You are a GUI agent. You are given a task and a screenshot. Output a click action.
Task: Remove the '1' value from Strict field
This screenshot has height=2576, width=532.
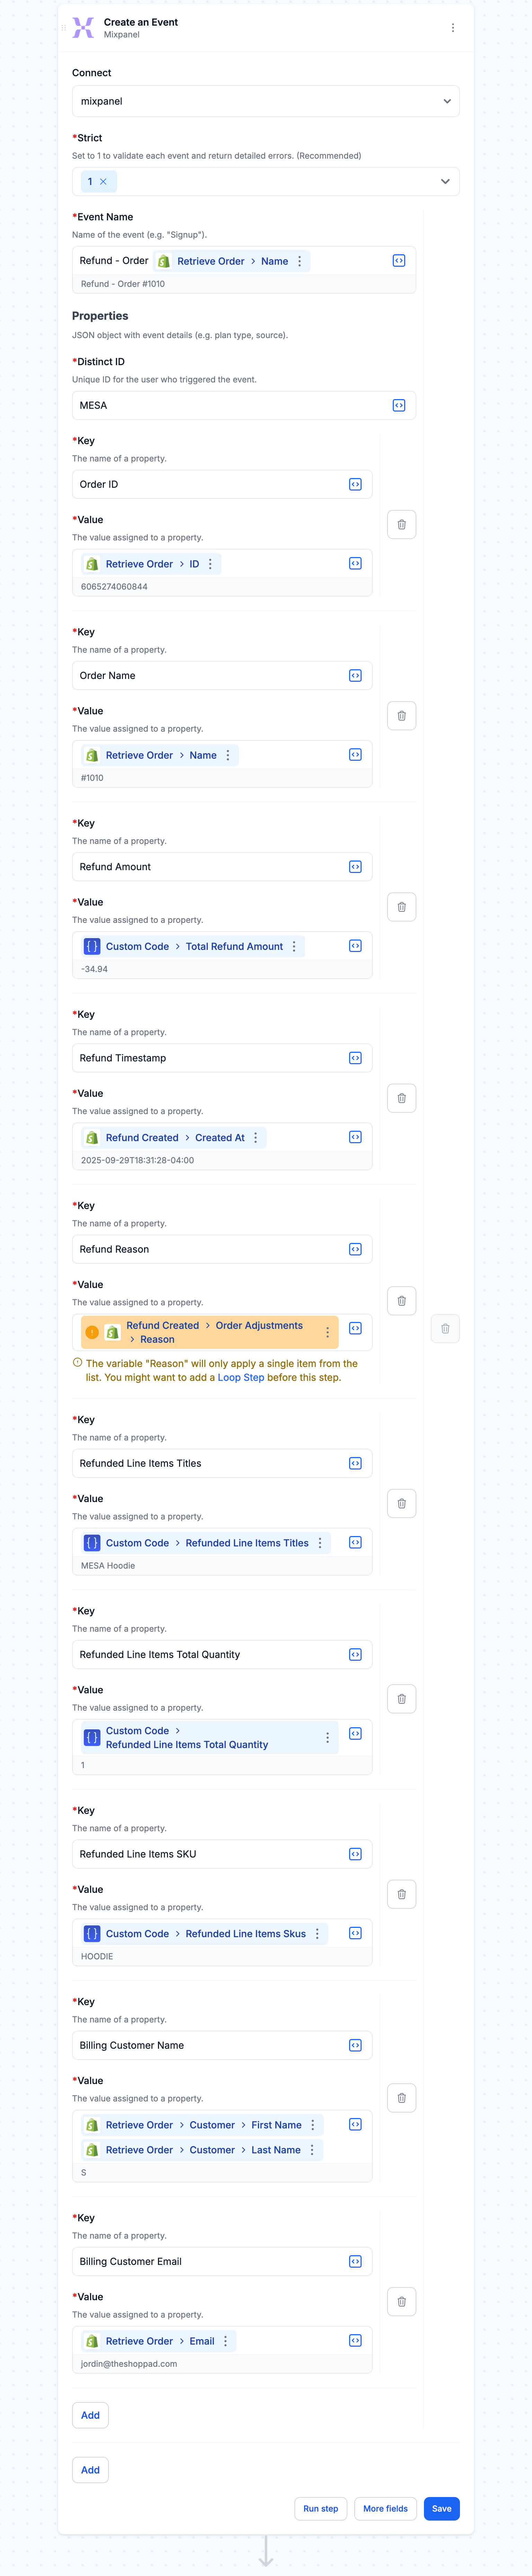103,182
